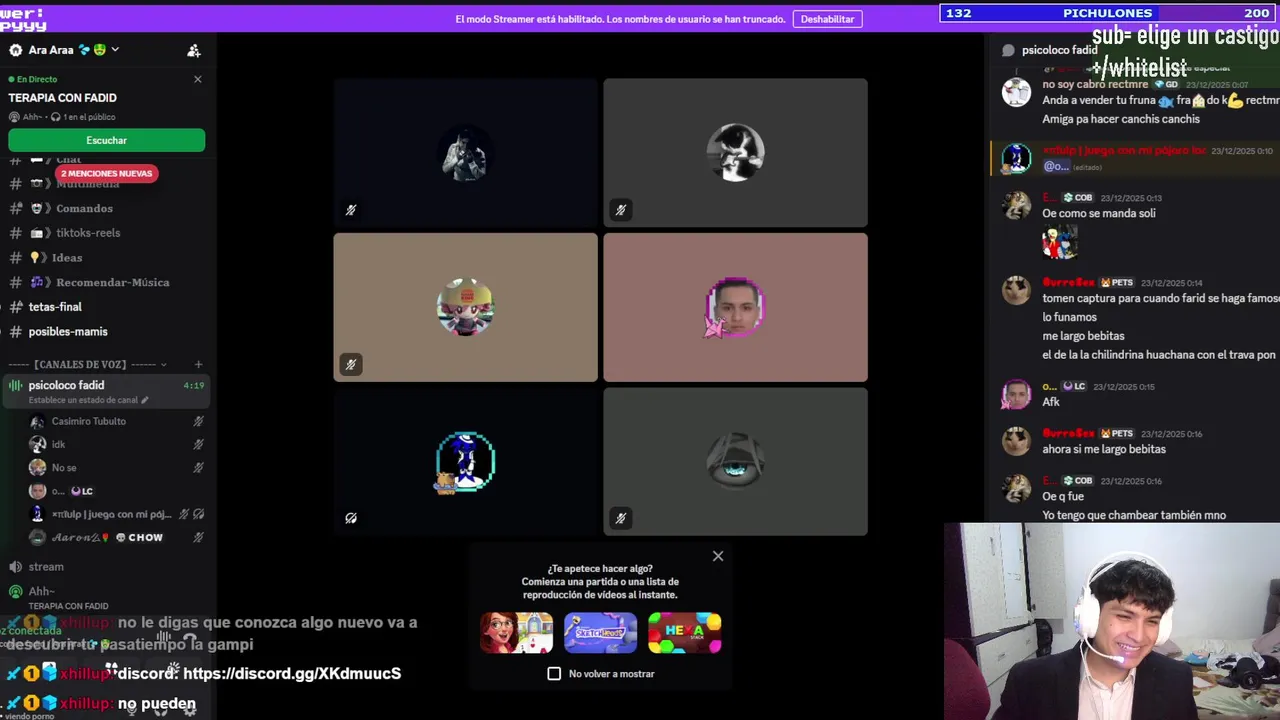The image size is (1280, 720).
Task: Click muted mic icon on top-right video tile
Action: coord(620,210)
